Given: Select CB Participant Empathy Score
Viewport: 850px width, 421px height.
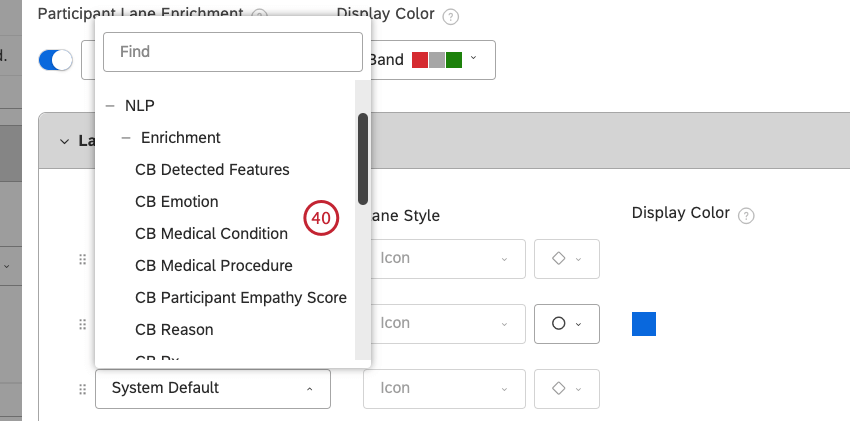Looking at the screenshot, I should (x=240, y=297).
